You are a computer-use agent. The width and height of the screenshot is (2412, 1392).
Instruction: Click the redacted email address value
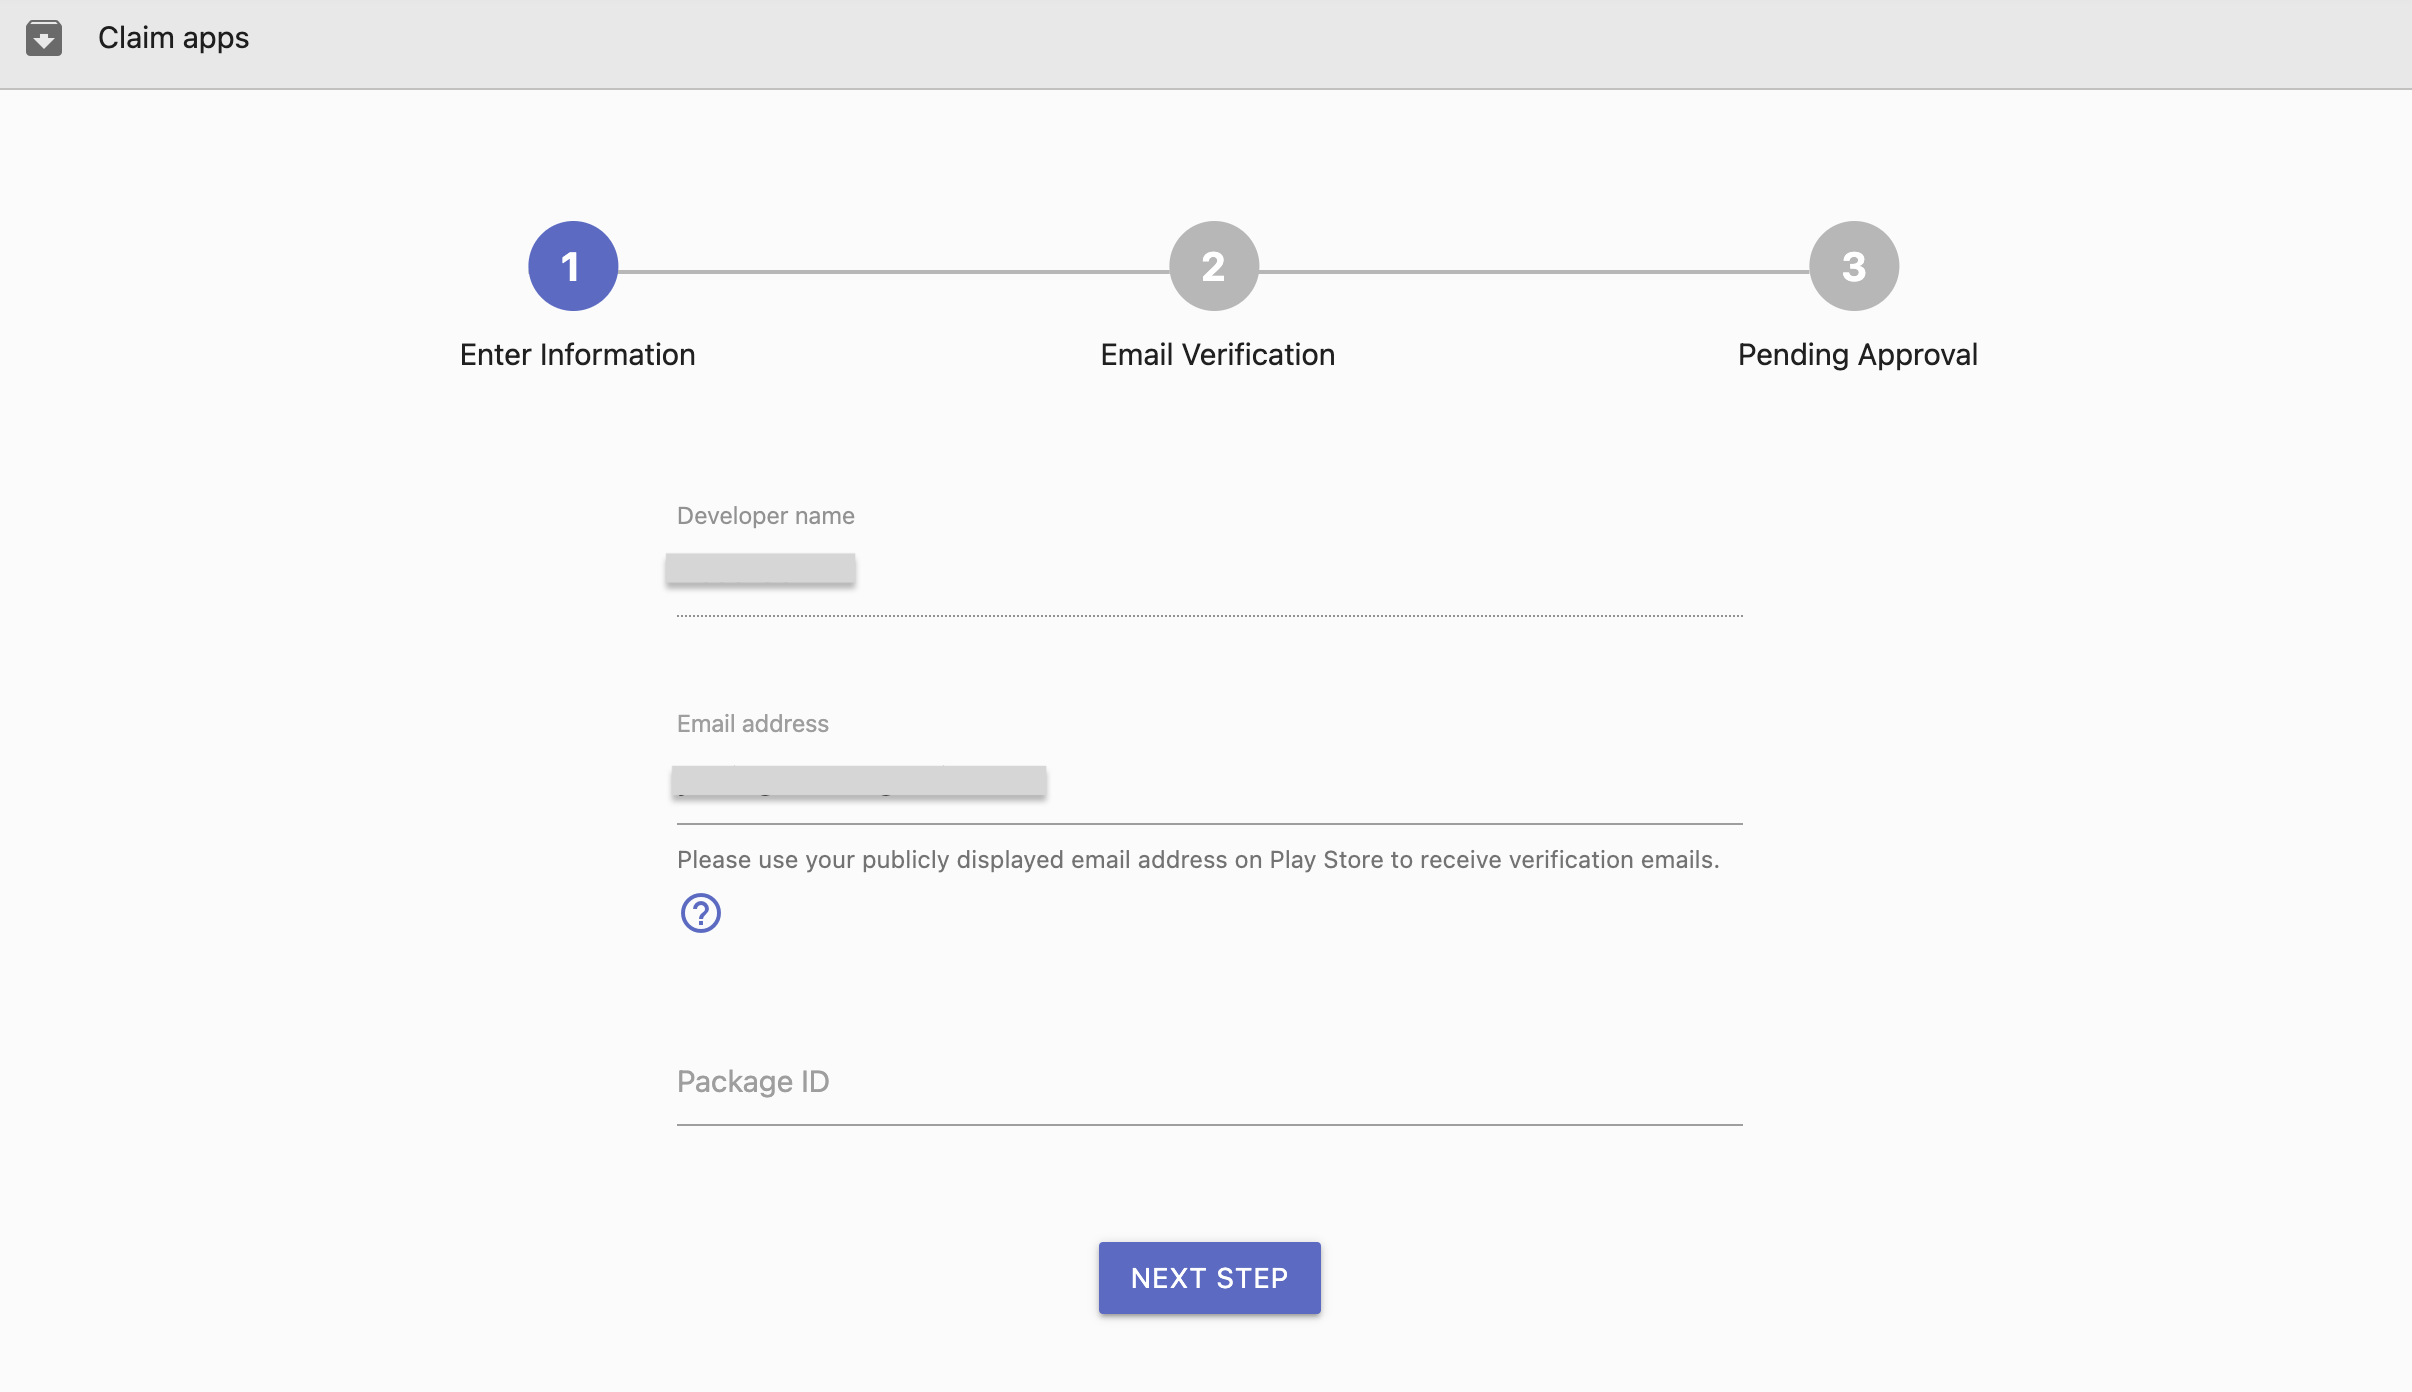(x=860, y=781)
